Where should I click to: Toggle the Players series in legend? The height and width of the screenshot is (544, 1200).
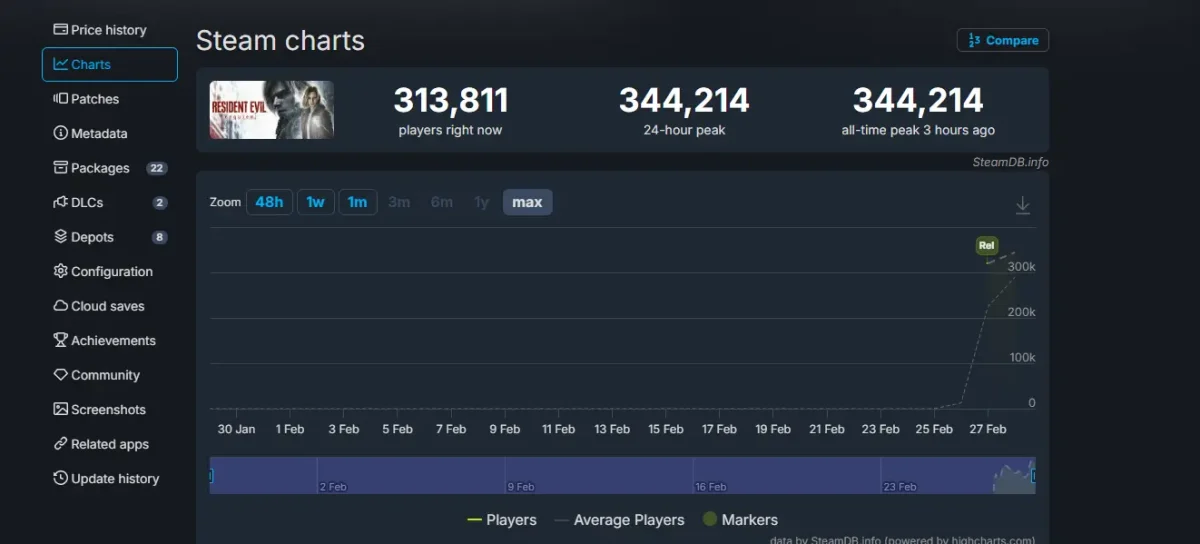pyautogui.click(x=502, y=520)
